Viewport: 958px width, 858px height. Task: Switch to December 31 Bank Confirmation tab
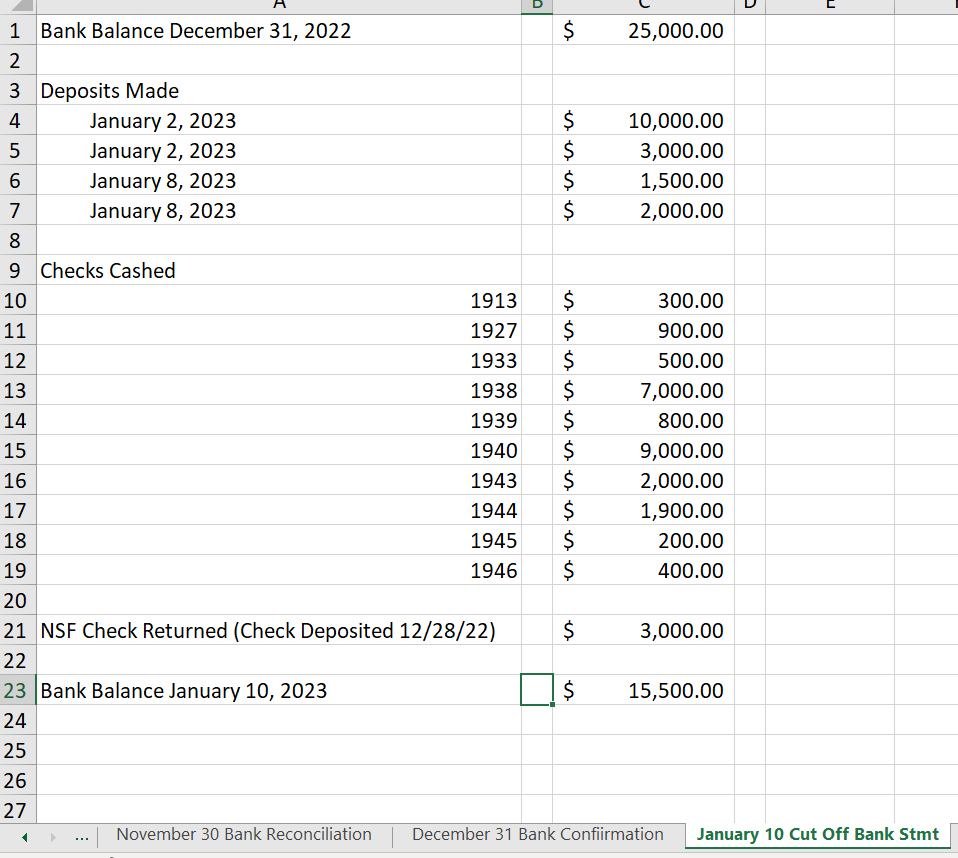[x=538, y=835]
